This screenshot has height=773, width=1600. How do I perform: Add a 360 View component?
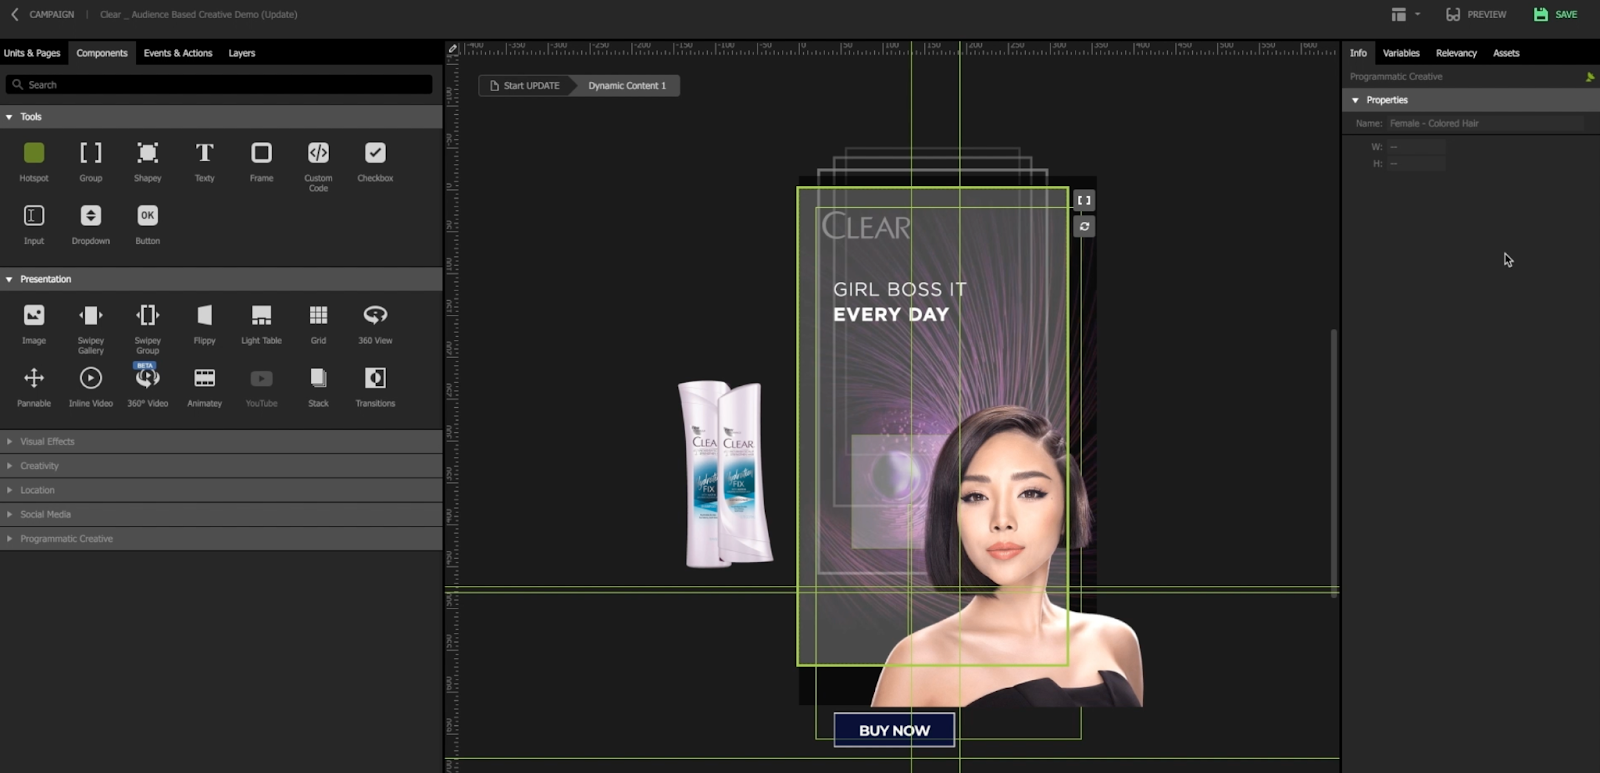(375, 316)
